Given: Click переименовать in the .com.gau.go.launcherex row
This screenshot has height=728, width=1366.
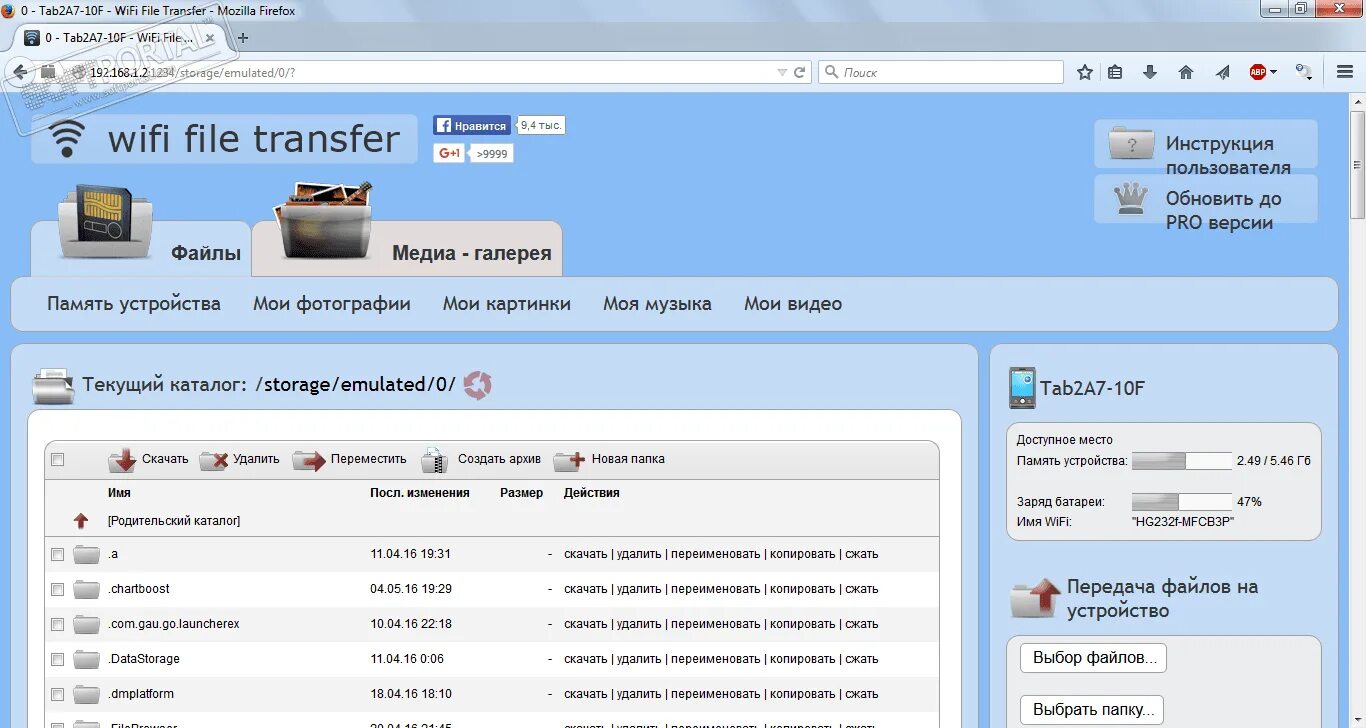Looking at the screenshot, I should pyautogui.click(x=716, y=624).
